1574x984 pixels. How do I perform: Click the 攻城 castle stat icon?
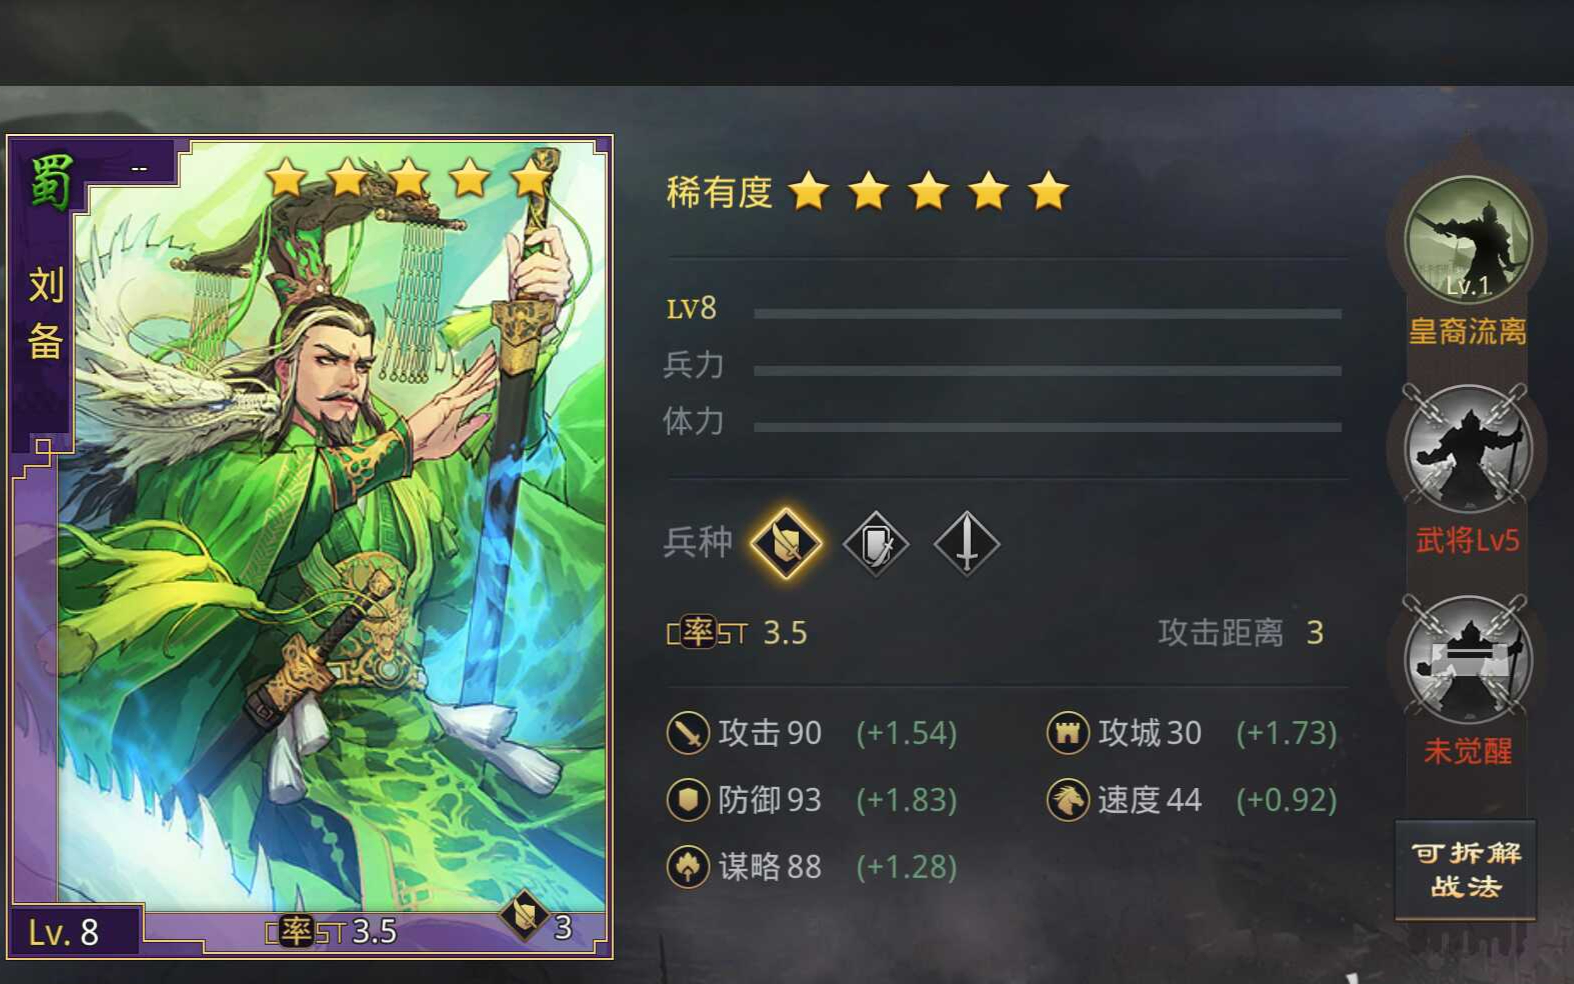point(1068,733)
